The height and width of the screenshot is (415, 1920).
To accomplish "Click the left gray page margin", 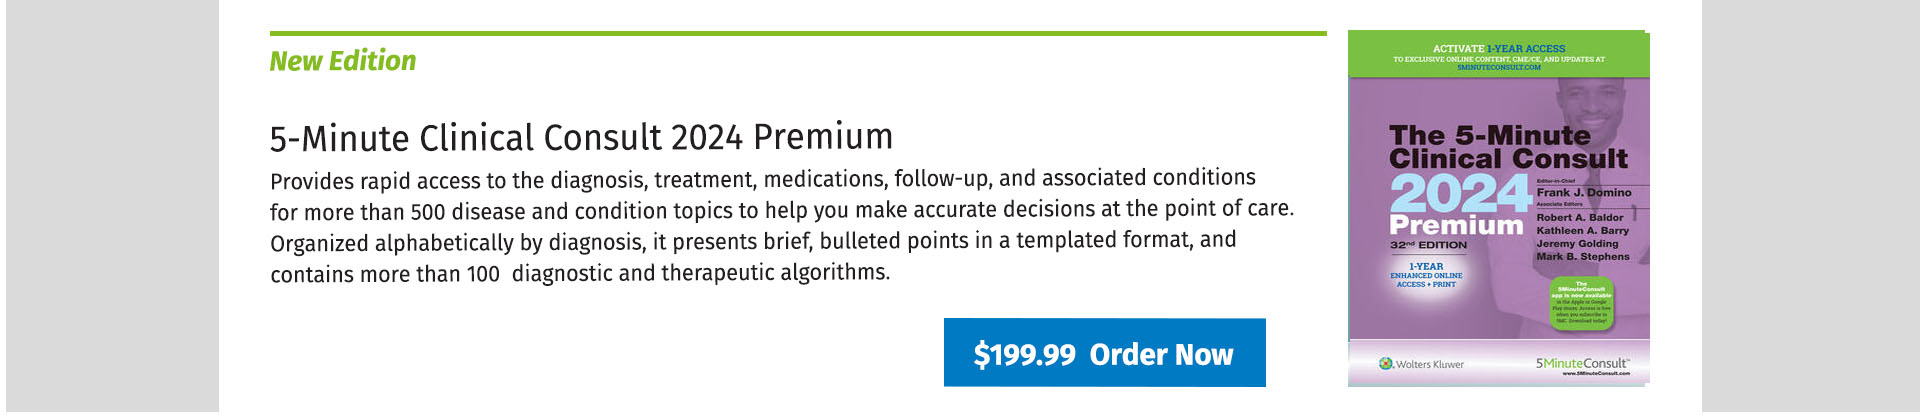I will (112, 207).
